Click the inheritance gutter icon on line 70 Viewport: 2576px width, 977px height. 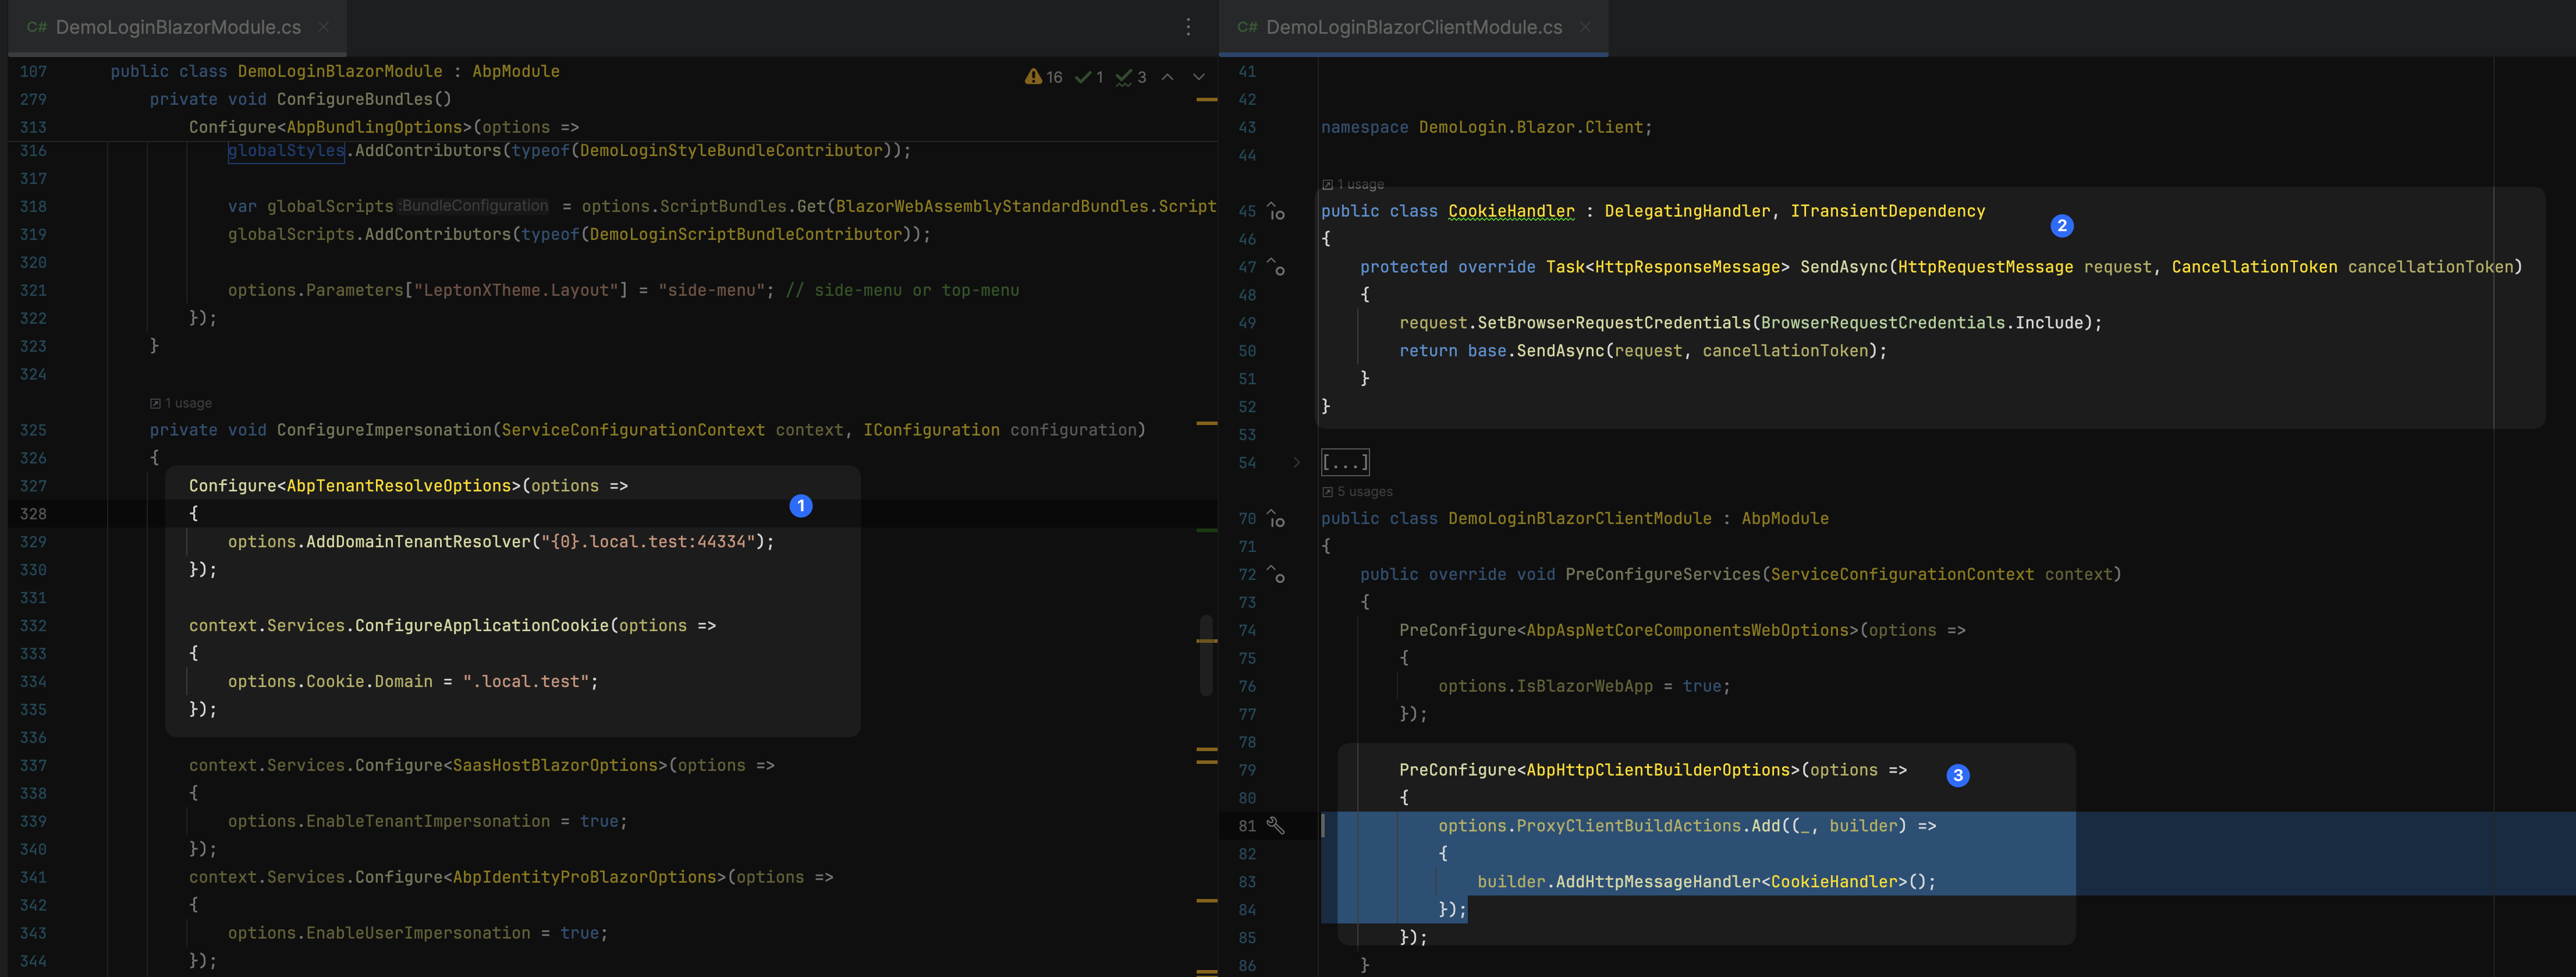pyautogui.click(x=1276, y=518)
